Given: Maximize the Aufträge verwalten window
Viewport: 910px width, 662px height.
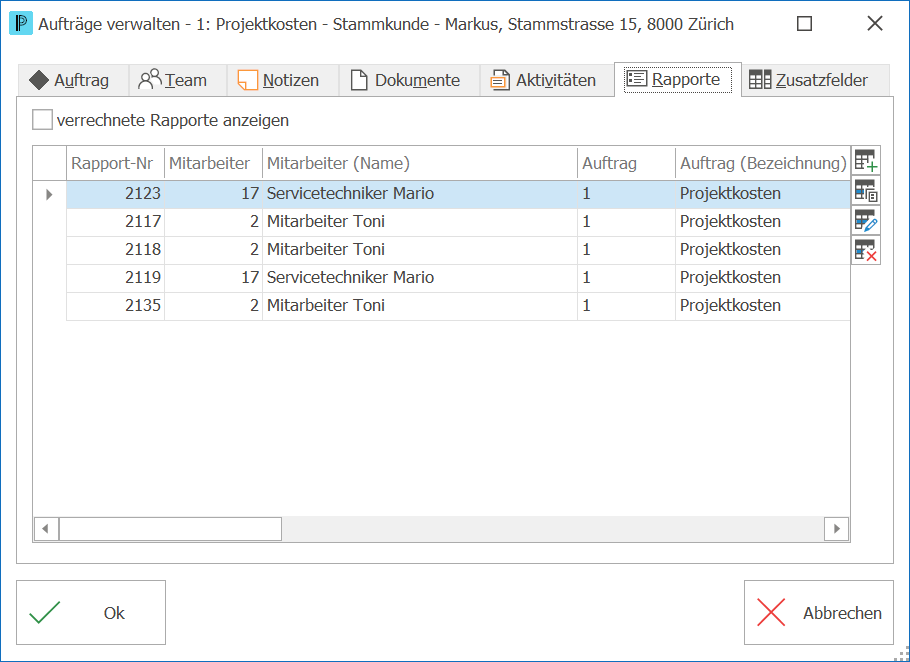Looking at the screenshot, I should point(804,23).
